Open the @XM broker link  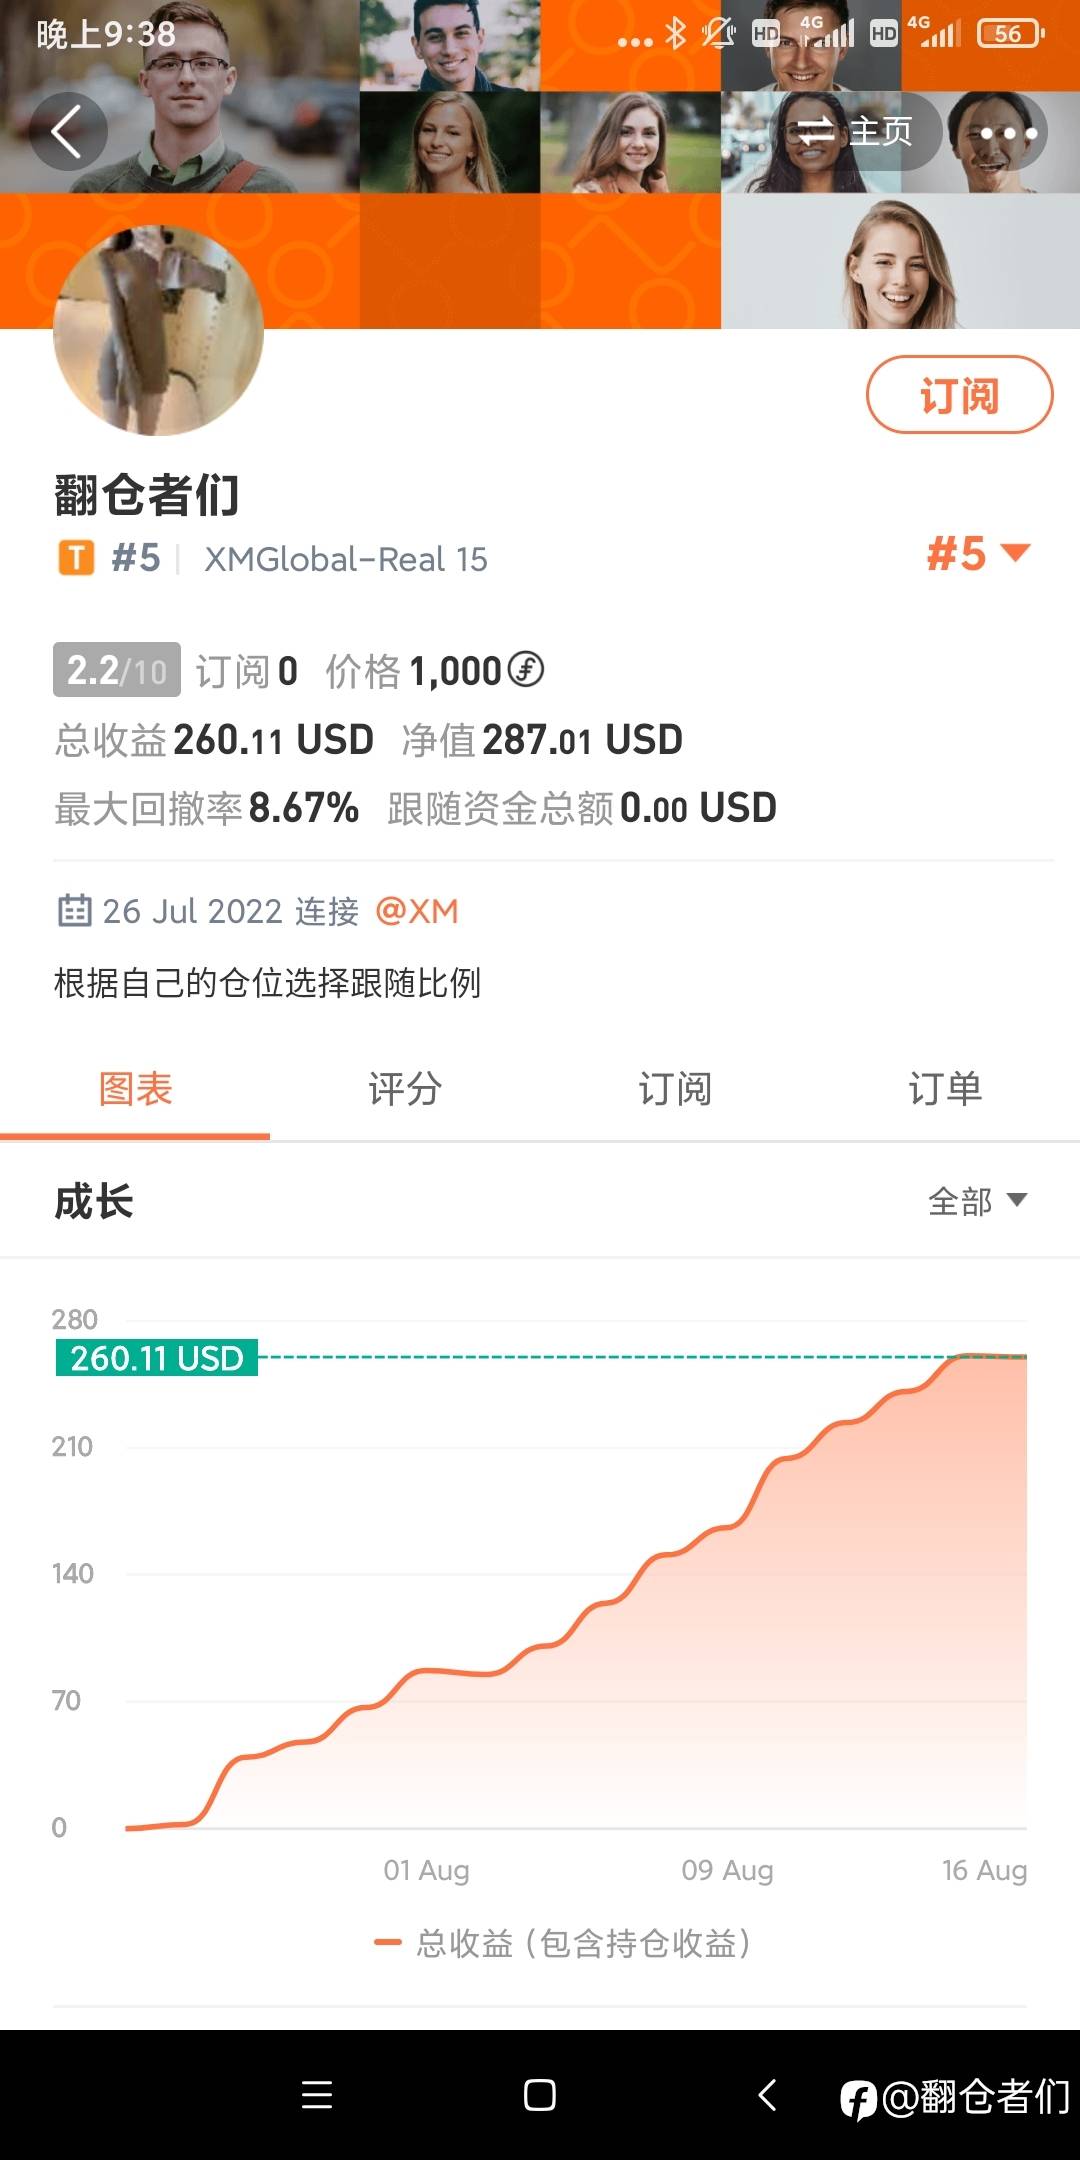(x=417, y=911)
